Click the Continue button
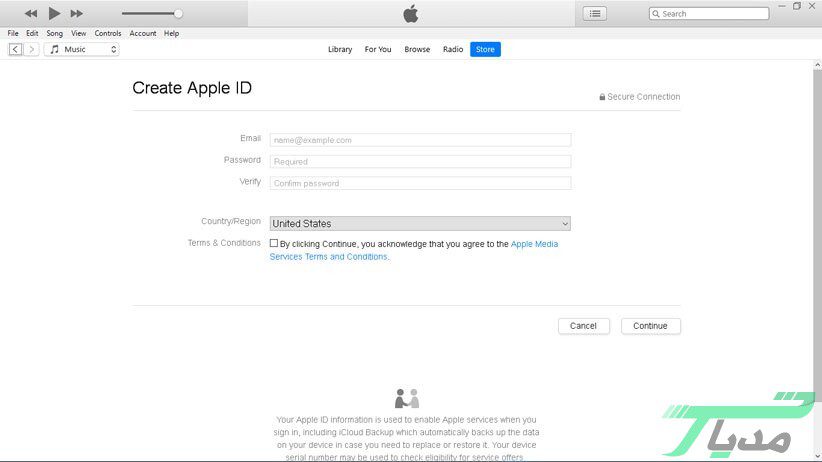Viewport: 822px width, 462px height. 650,326
